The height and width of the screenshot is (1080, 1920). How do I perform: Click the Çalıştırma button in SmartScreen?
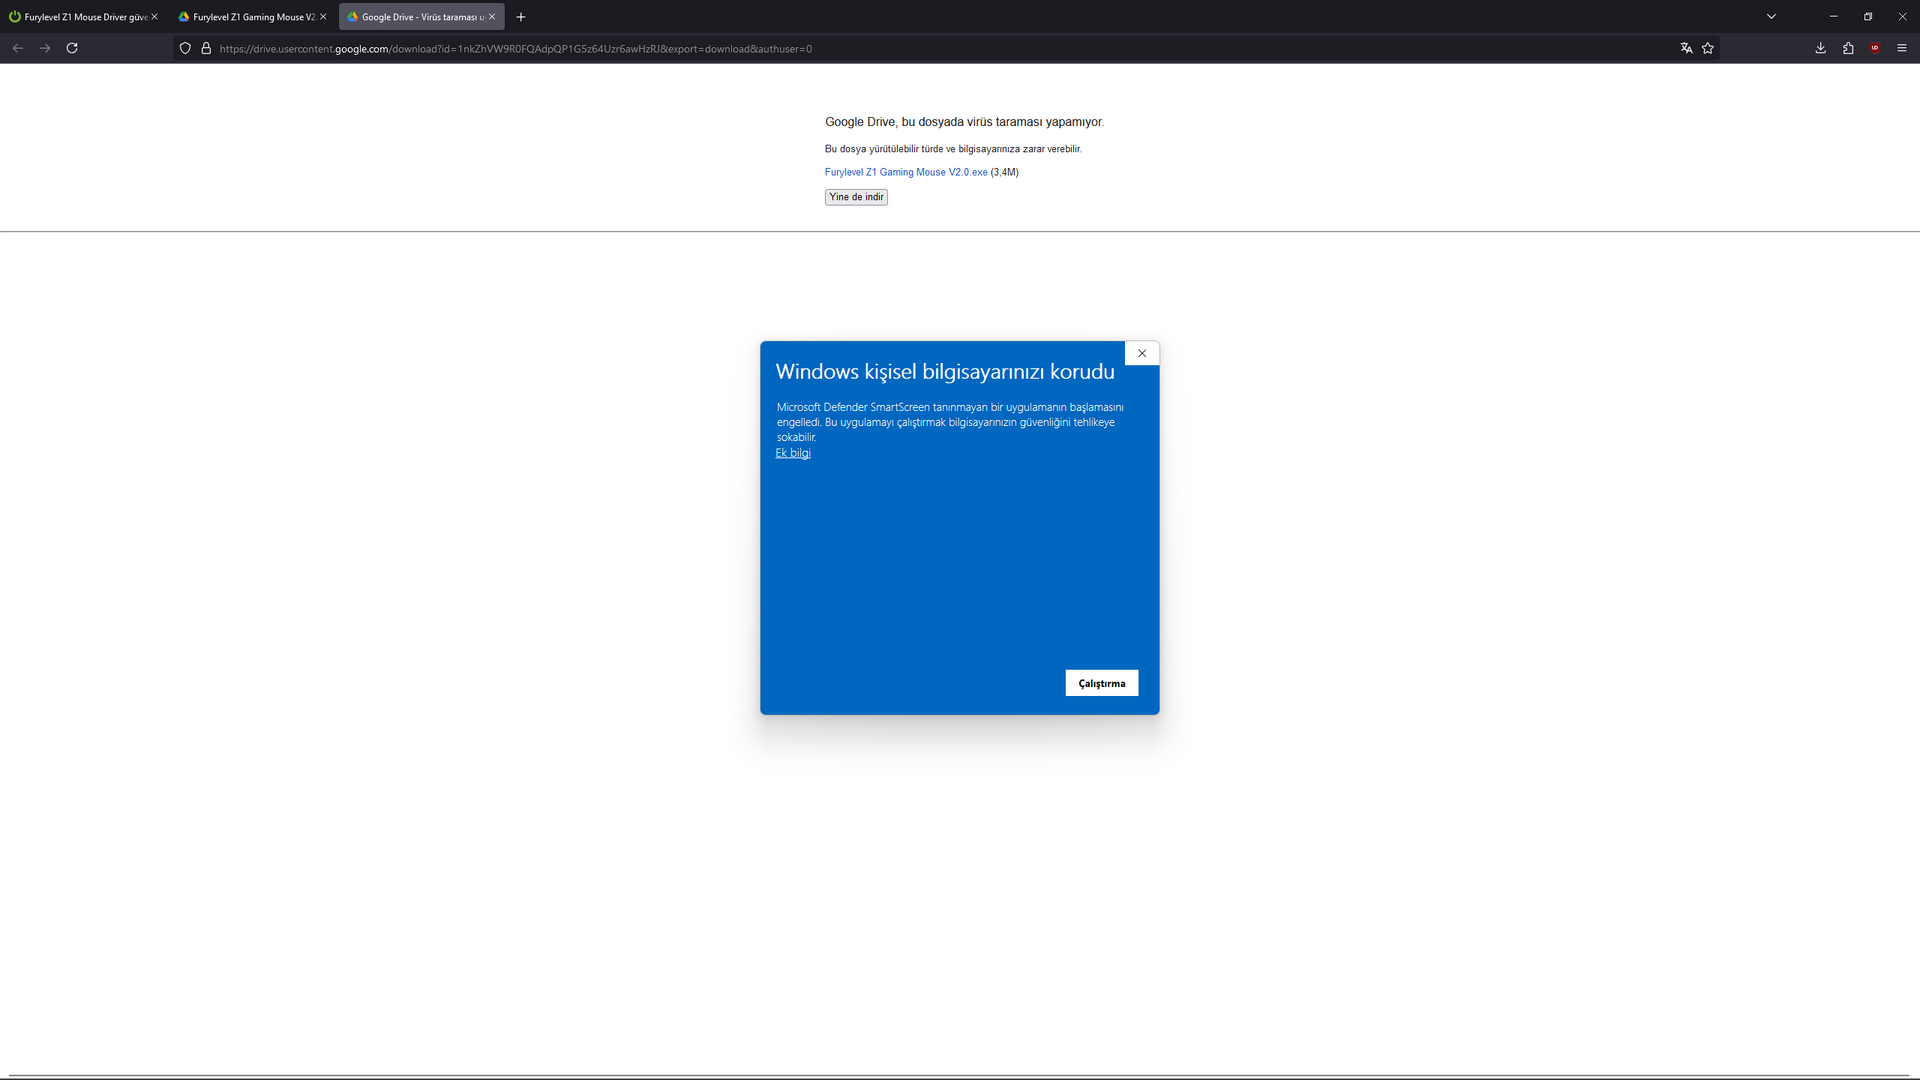[1101, 683]
